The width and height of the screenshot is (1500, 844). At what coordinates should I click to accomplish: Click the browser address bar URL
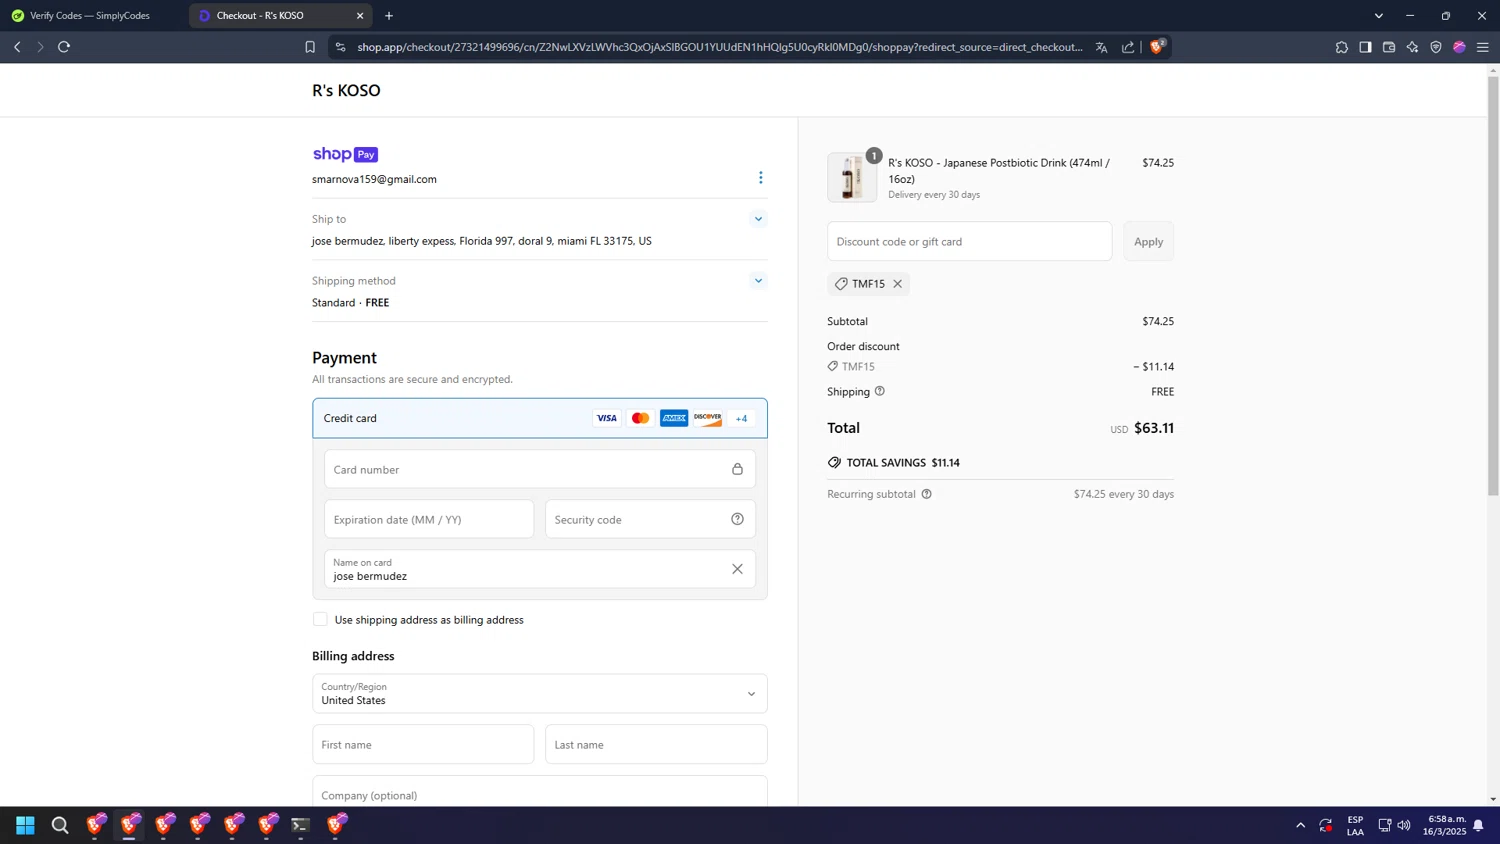[x=720, y=47]
